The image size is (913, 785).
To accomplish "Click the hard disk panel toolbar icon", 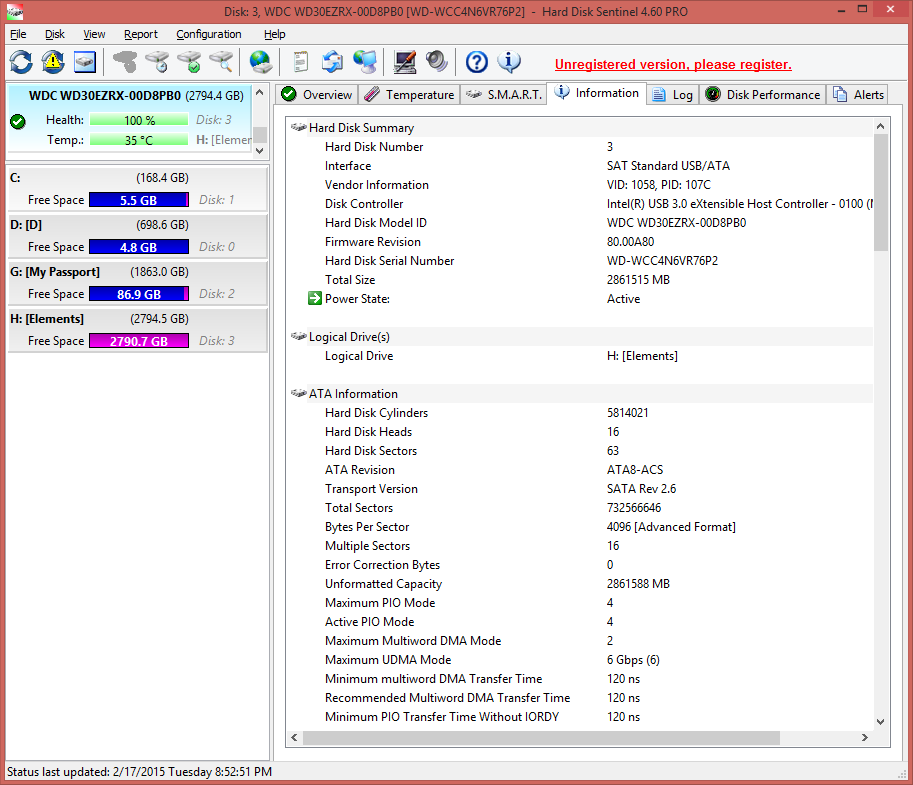I will tap(85, 62).
